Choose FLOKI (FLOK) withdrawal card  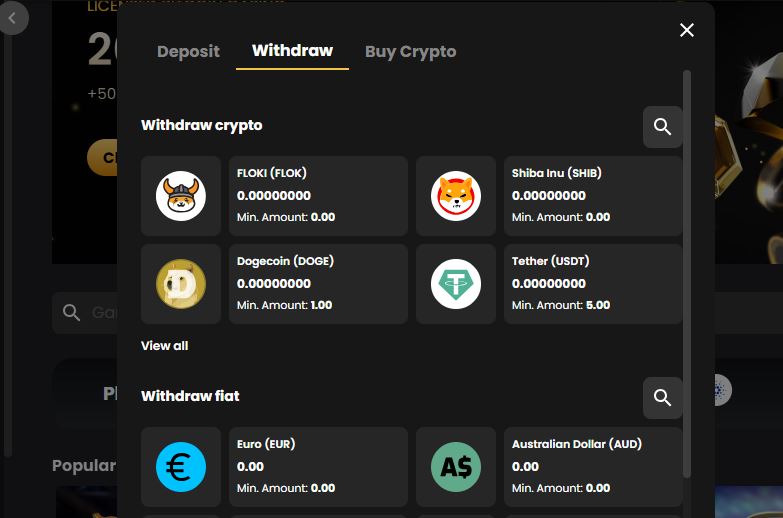click(x=318, y=196)
